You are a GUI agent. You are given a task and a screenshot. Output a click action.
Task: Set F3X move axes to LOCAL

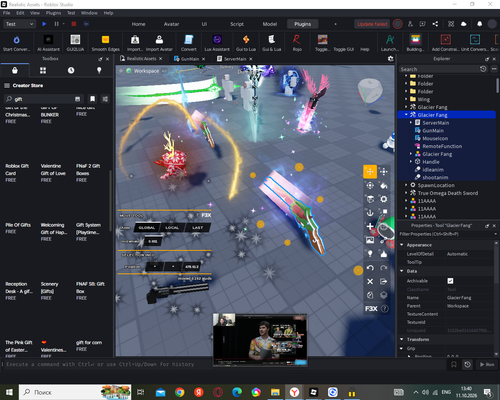click(172, 228)
